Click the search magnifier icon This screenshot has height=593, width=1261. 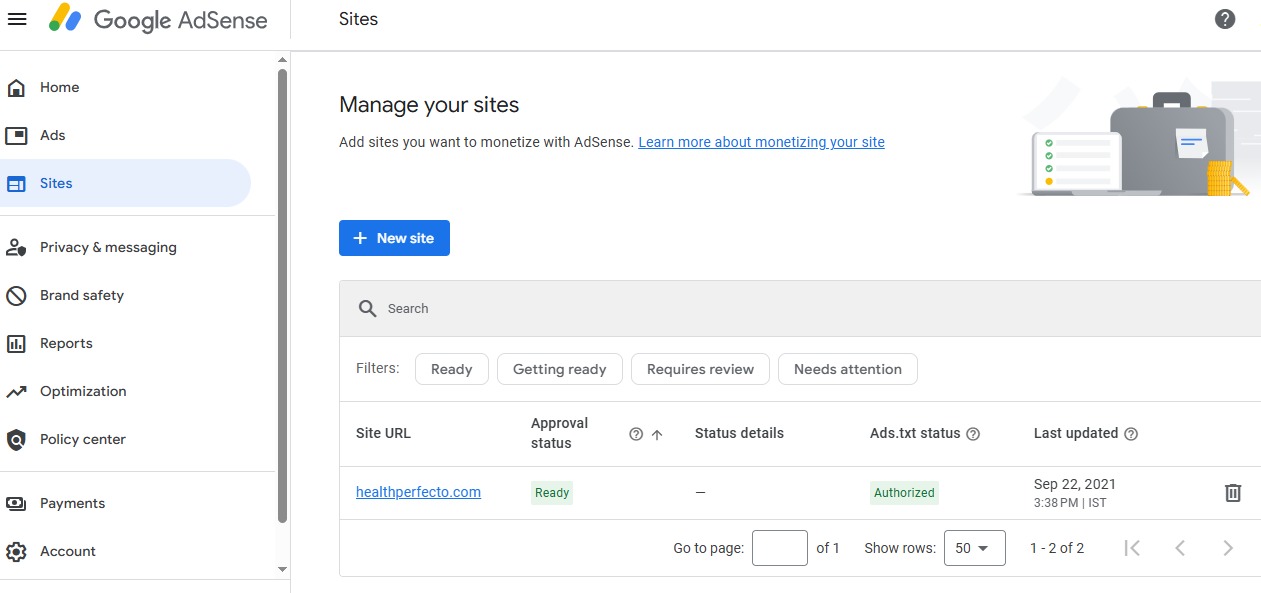point(368,309)
